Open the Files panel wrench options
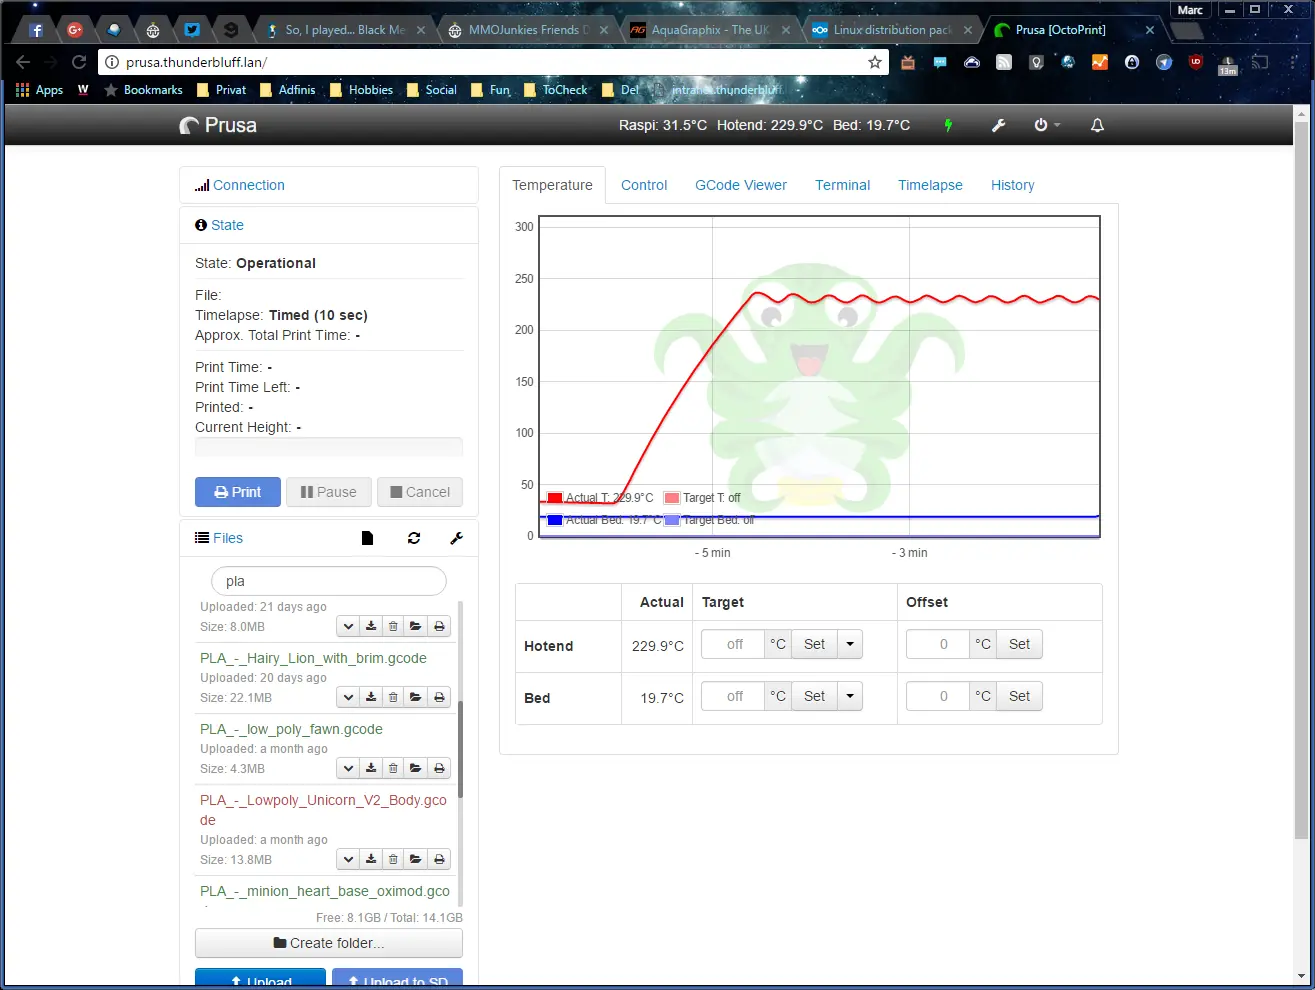This screenshot has height=990, width=1315. click(x=457, y=538)
